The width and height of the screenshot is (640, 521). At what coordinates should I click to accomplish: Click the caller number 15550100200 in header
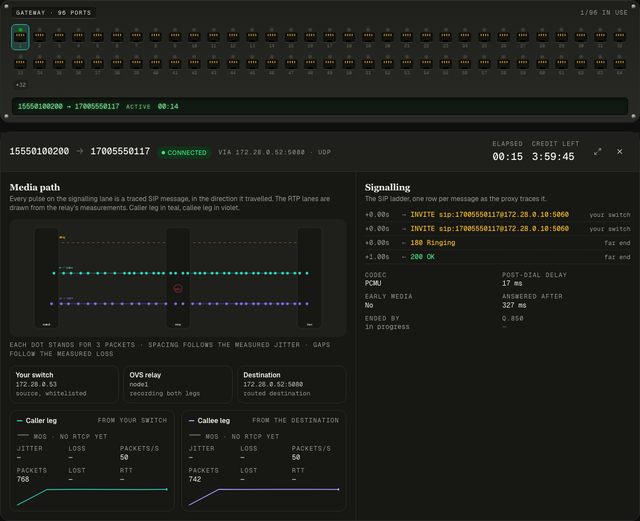coord(39,151)
